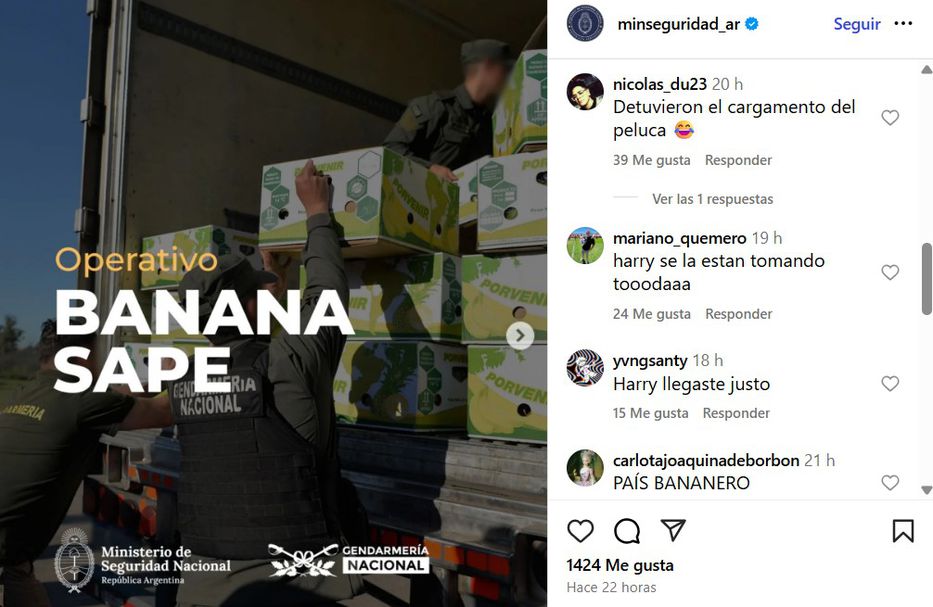Screen dimensions: 933x607
Task: Go to next carousel image arrow
Action: (519, 336)
